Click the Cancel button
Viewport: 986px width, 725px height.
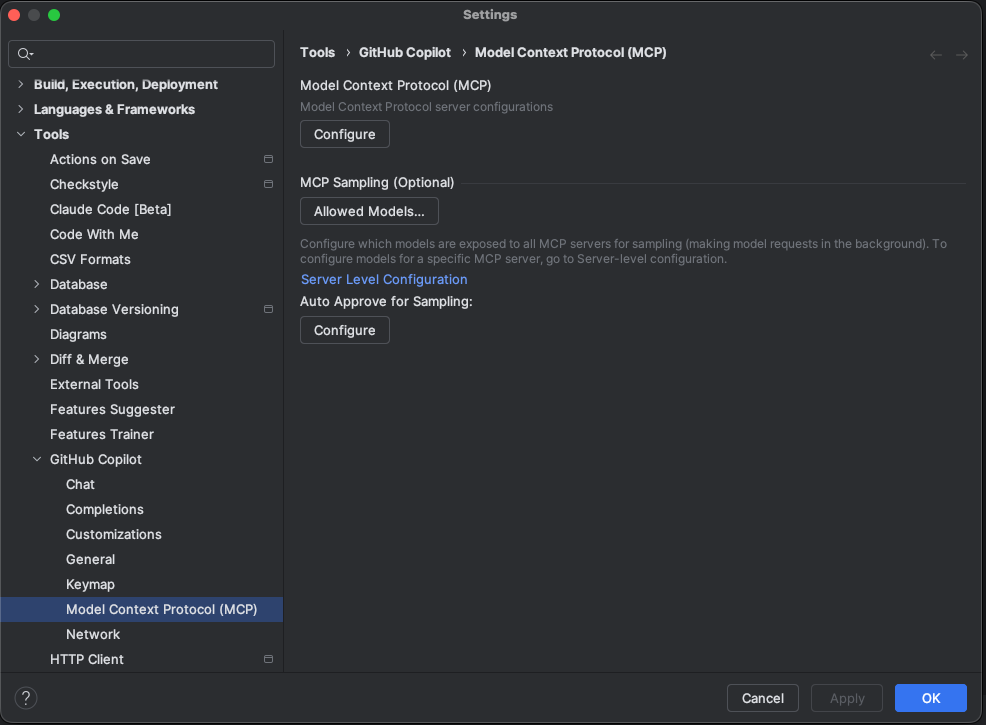coord(763,698)
